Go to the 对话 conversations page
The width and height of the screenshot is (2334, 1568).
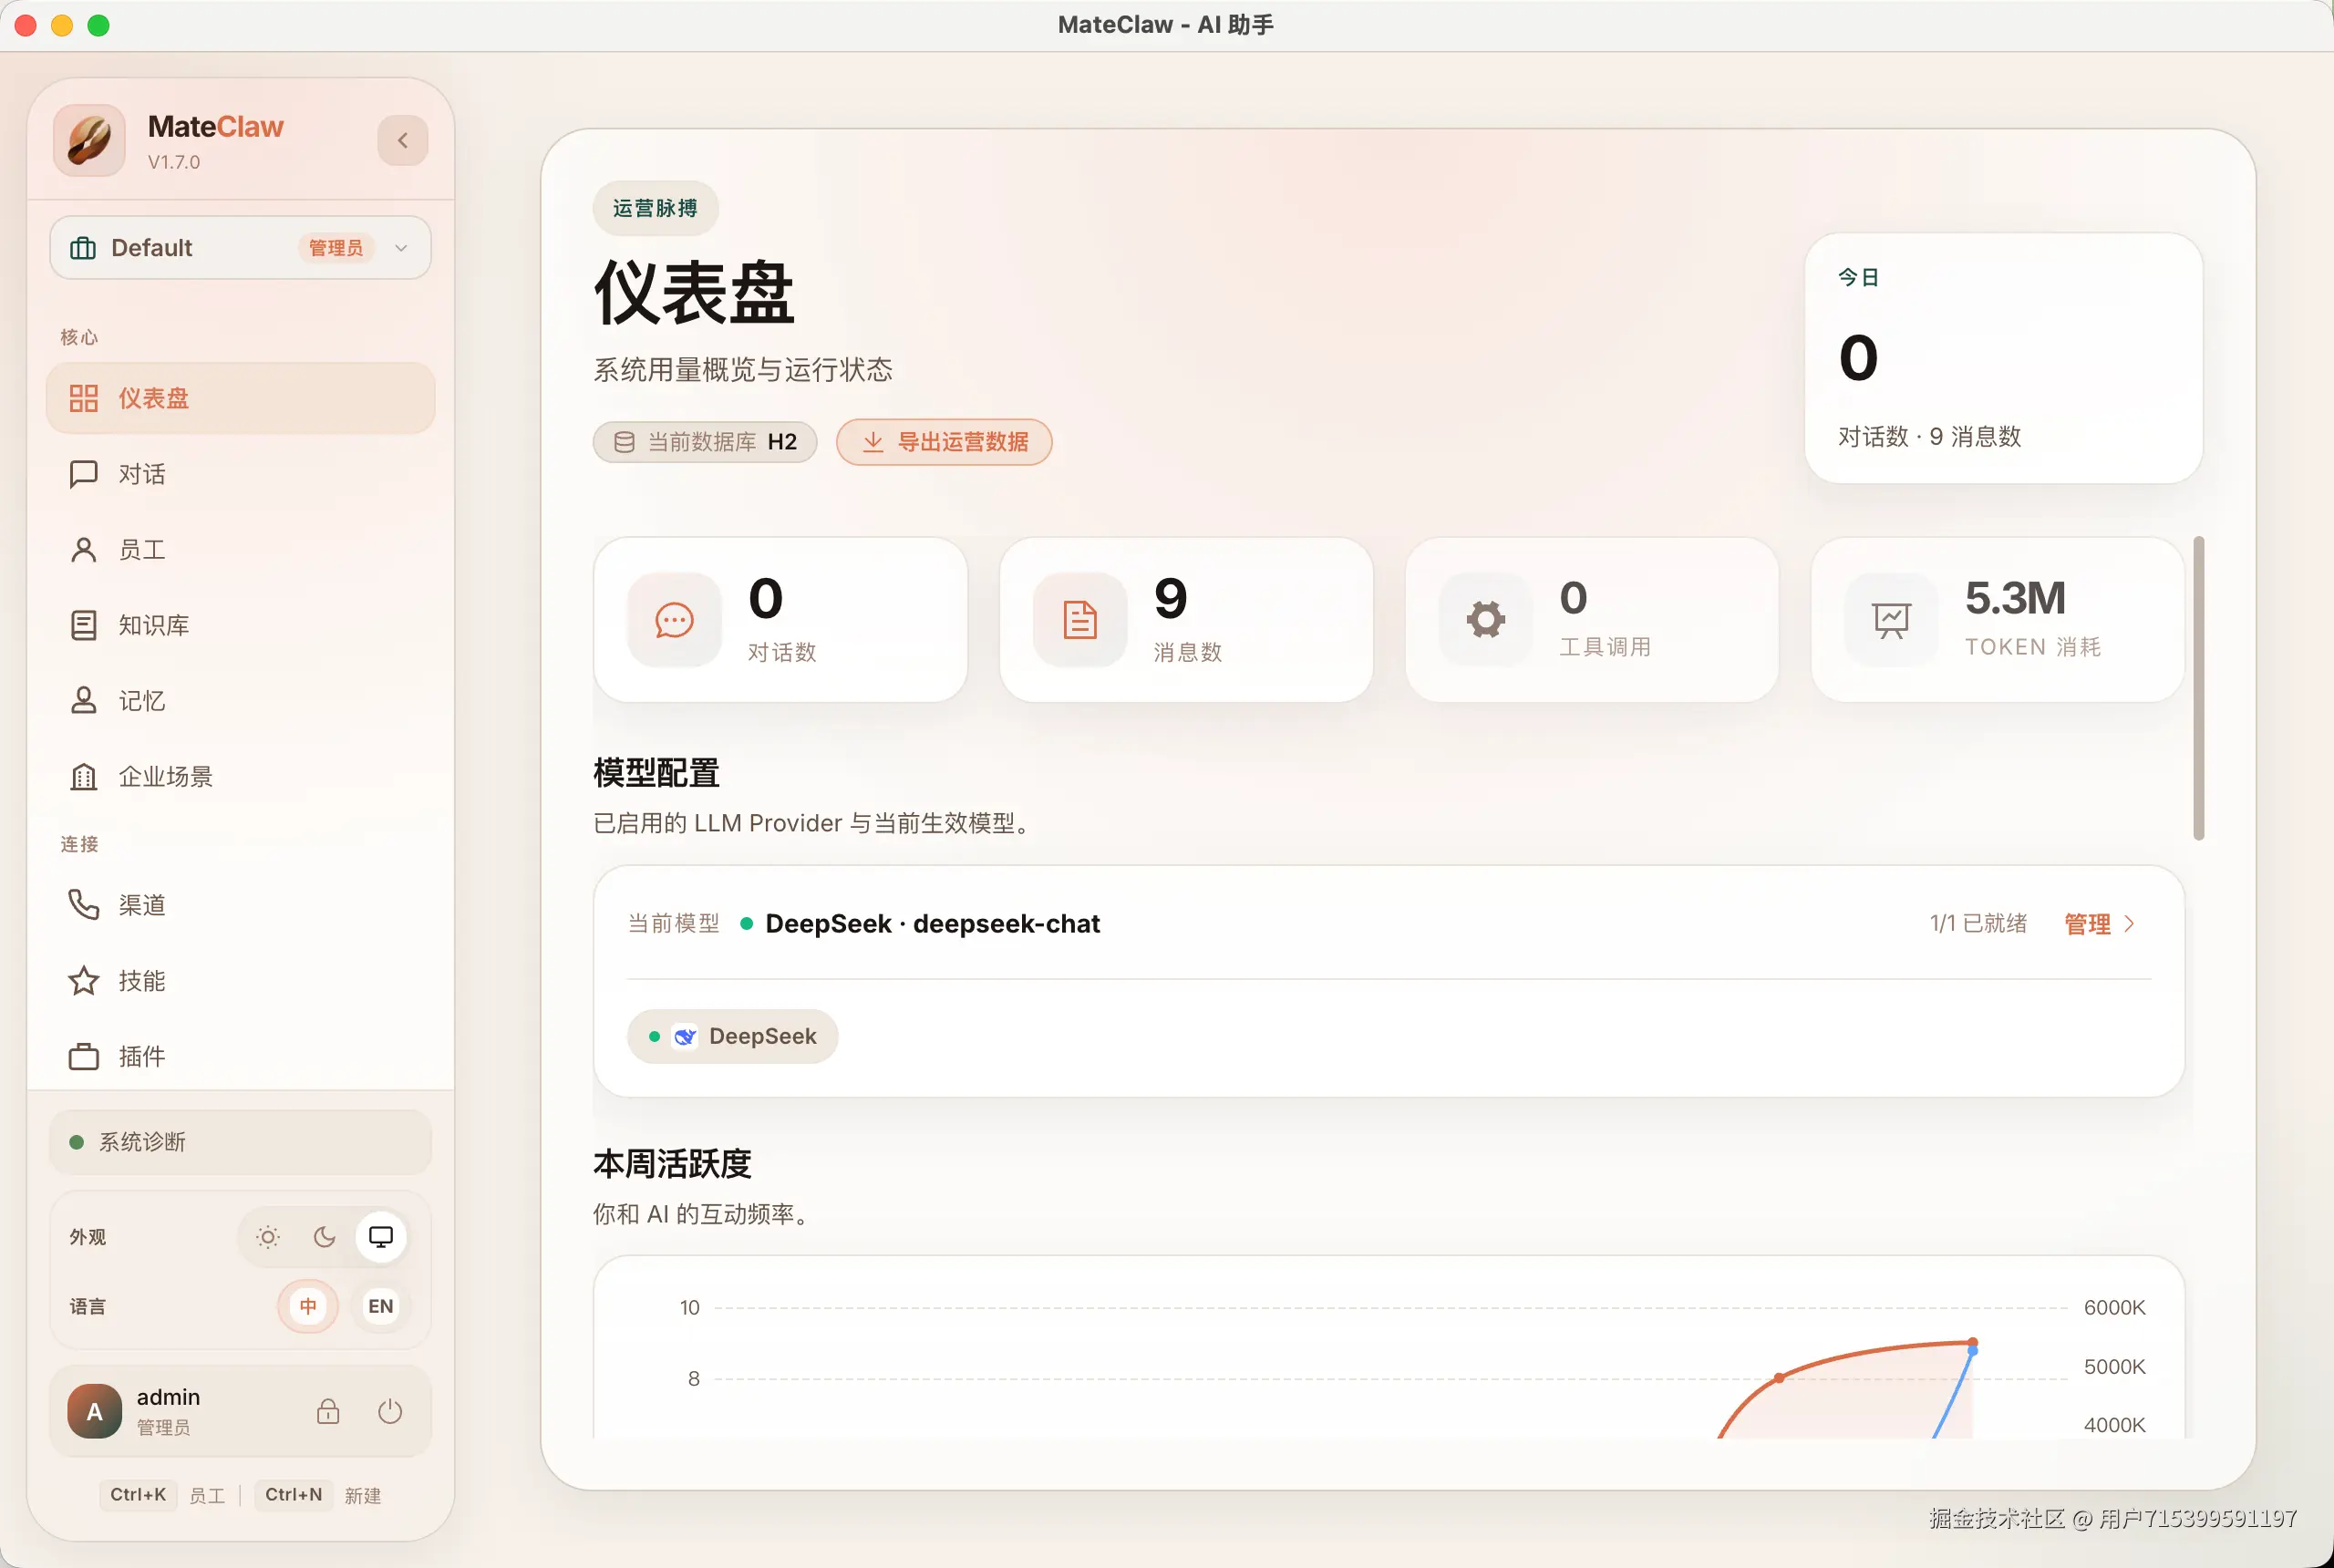[x=240, y=474]
